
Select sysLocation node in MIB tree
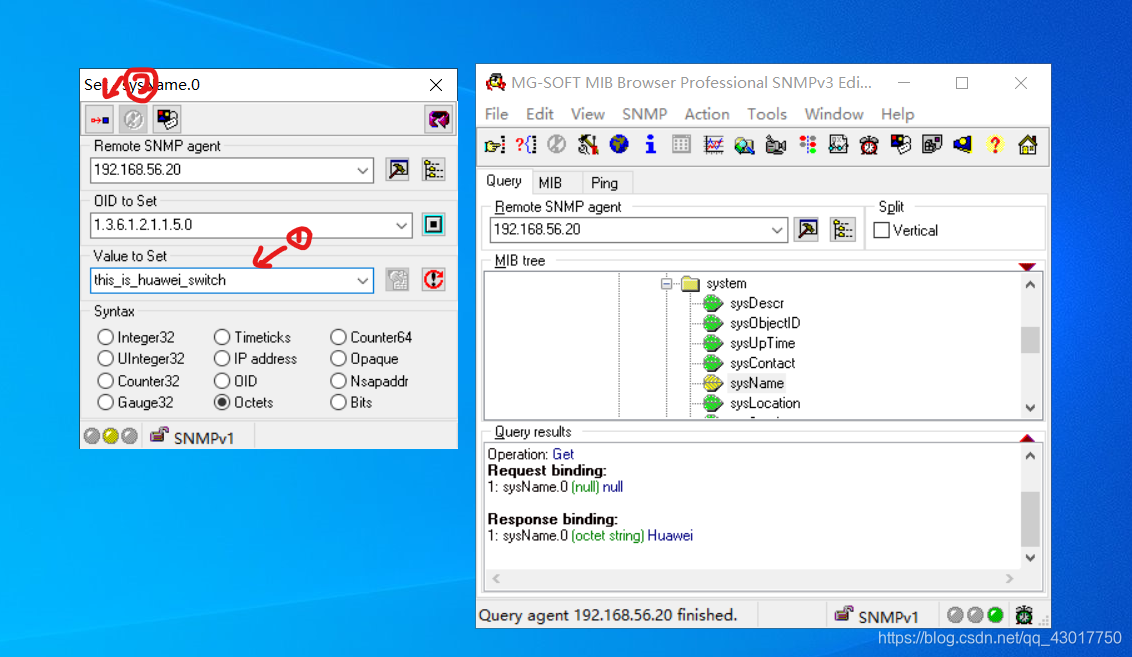(x=765, y=403)
